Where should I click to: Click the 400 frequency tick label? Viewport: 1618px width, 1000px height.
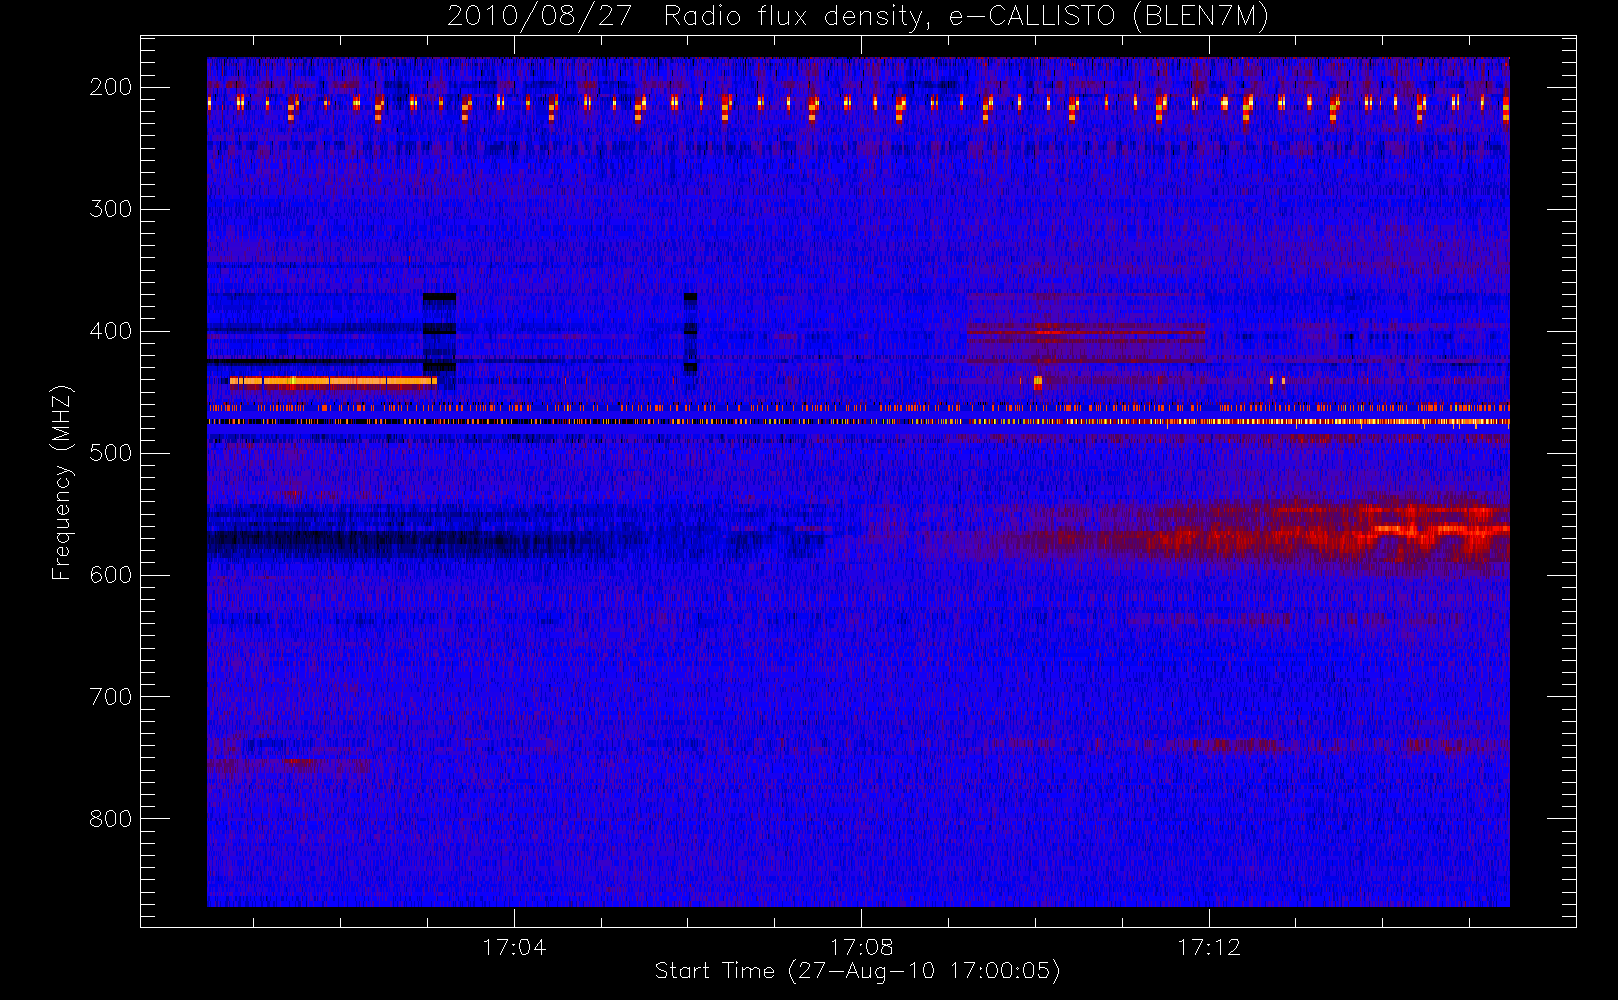coord(111,331)
